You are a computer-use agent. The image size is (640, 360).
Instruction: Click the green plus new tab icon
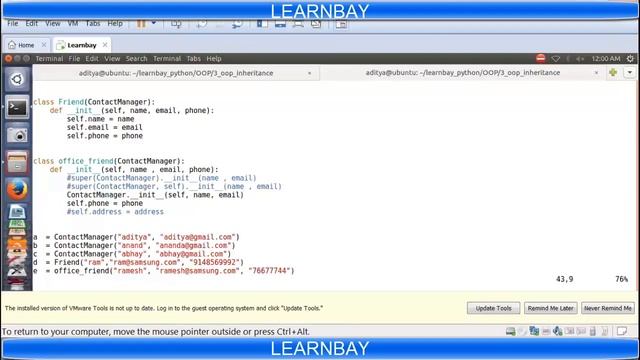click(613, 73)
